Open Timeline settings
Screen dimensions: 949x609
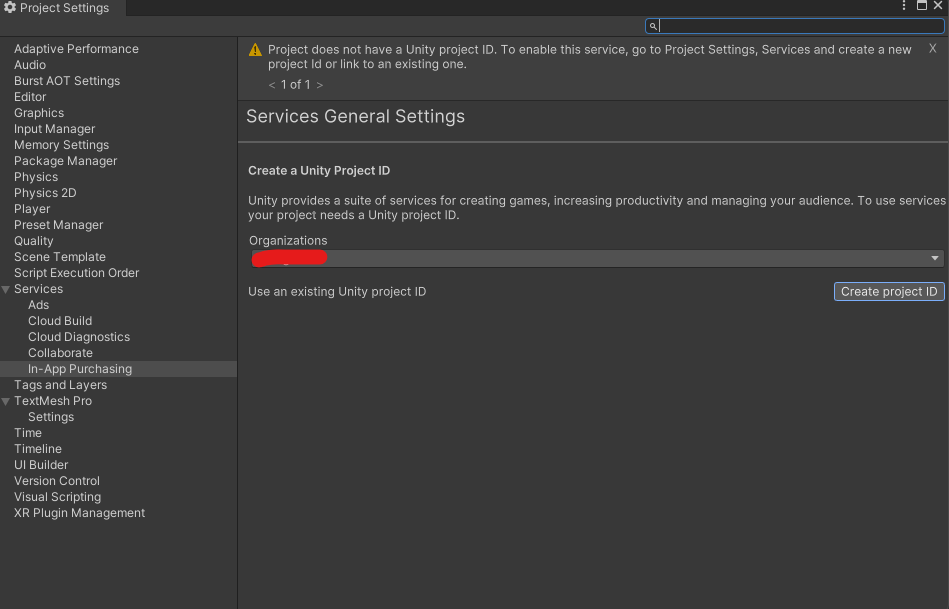(x=38, y=449)
